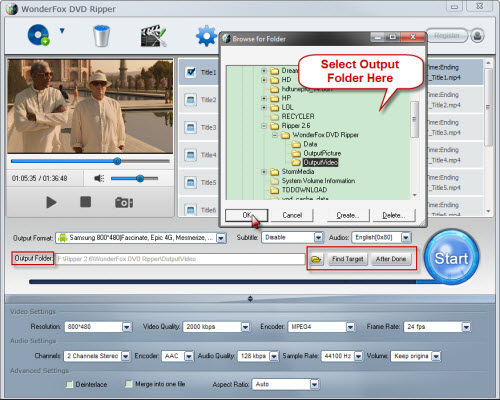This screenshot has height=400, width=500.
Task: Click the trash bin clear list icon
Action: 101,36
